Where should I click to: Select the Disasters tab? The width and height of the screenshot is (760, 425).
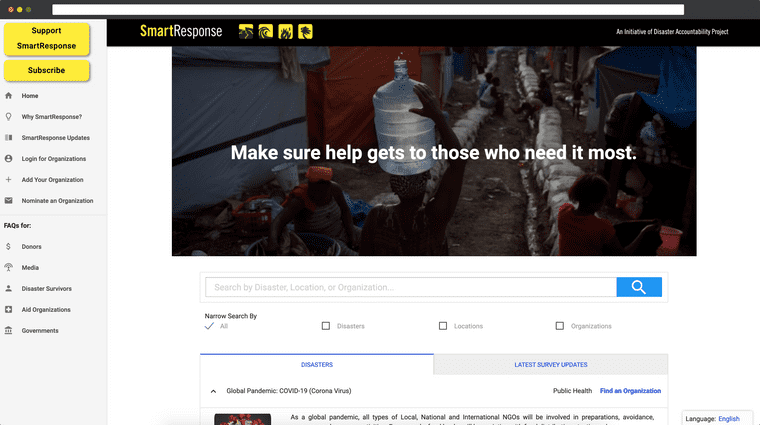coord(317,364)
